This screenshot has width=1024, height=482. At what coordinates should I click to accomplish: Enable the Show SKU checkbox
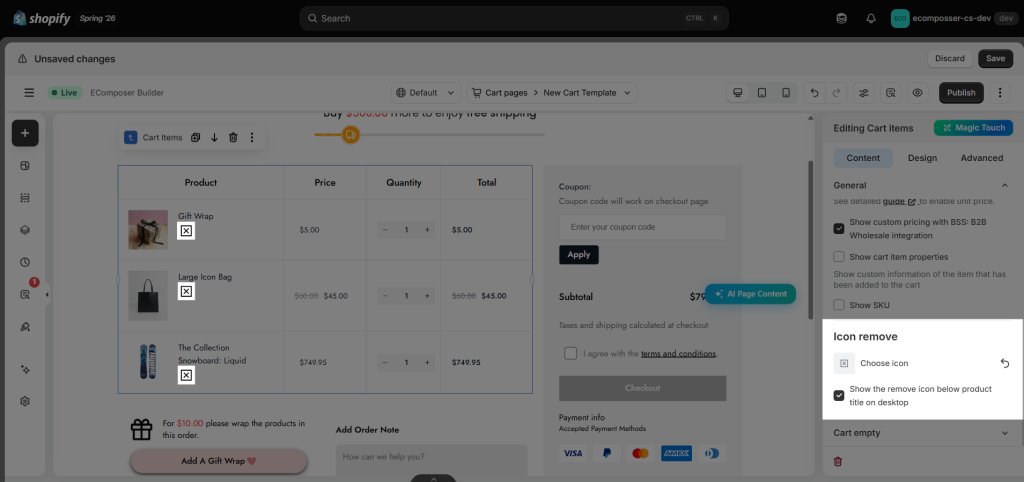click(x=839, y=305)
